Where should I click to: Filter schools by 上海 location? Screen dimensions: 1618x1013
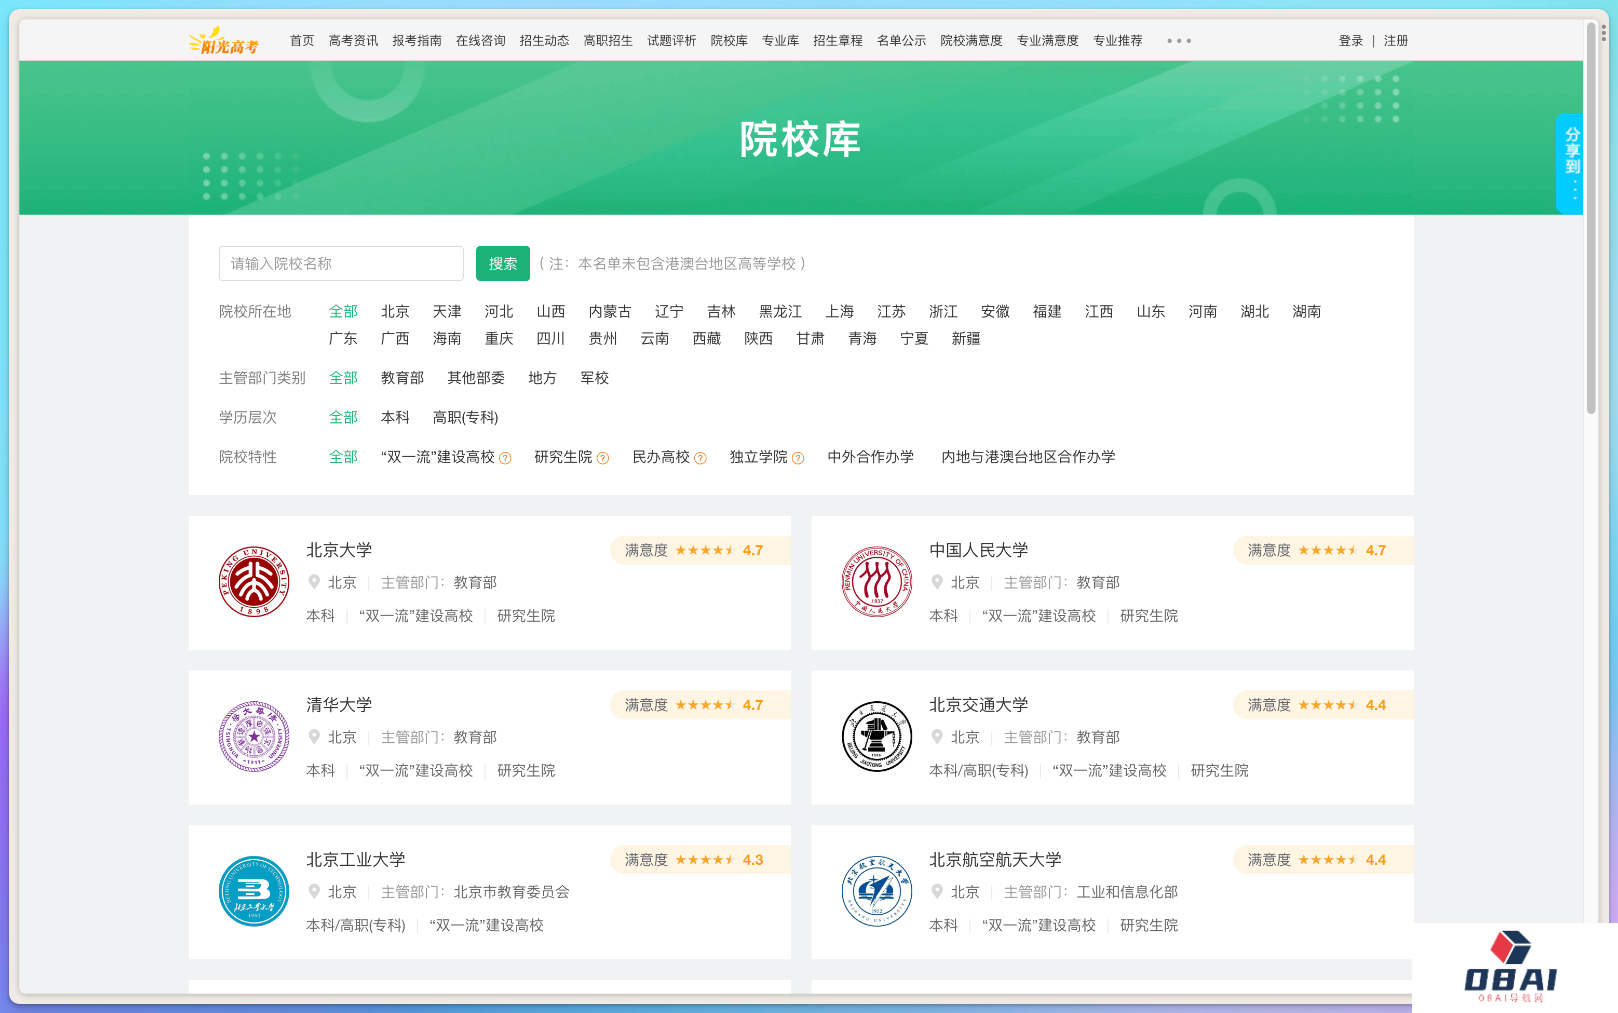pyautogui.click(x=840, y=312)
